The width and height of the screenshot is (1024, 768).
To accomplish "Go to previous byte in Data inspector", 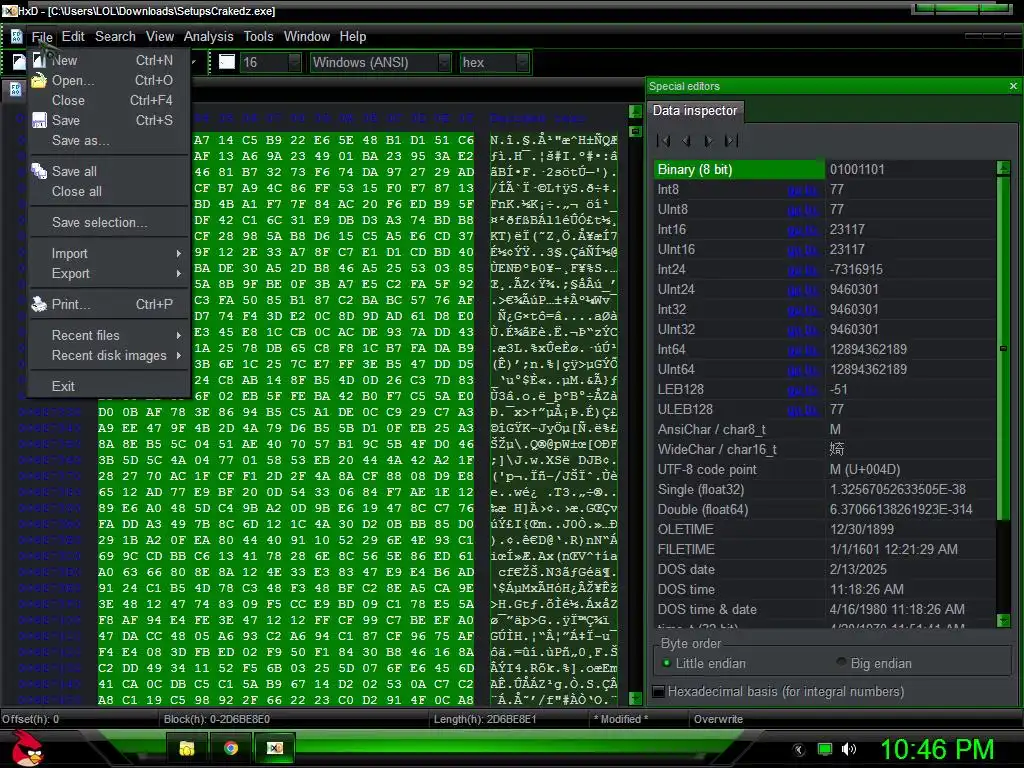I will pyautogui.click(x=686, y=140).
